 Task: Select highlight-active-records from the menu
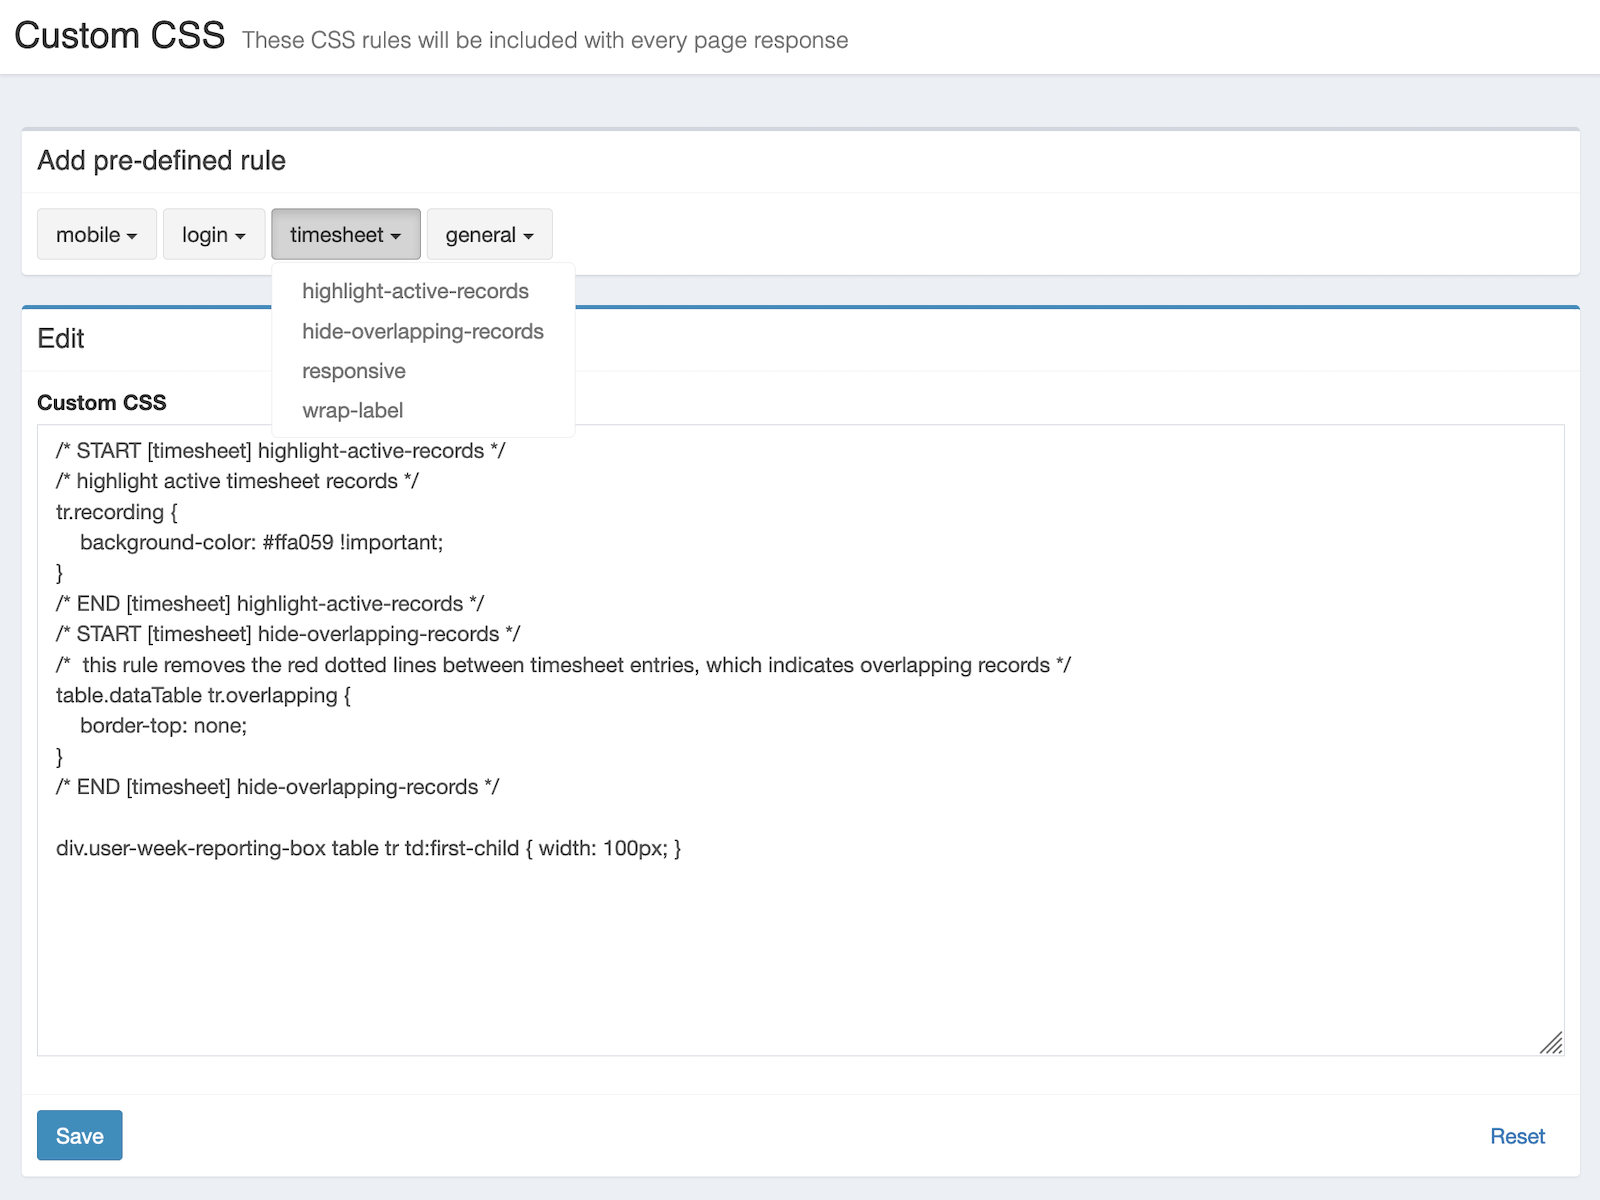point(415,291)
